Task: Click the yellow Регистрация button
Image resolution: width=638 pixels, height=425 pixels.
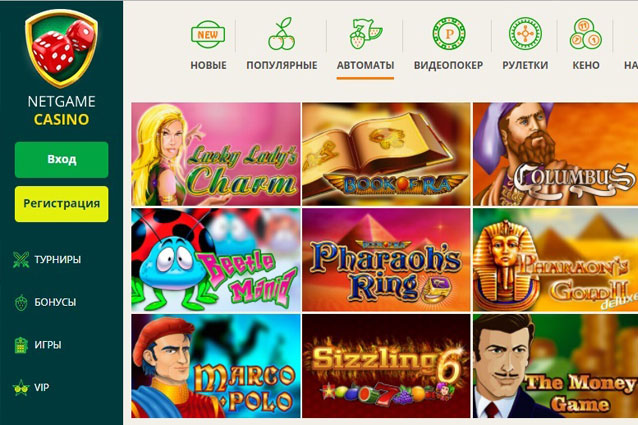Action: pyautogui.click(x=61, y=204)
